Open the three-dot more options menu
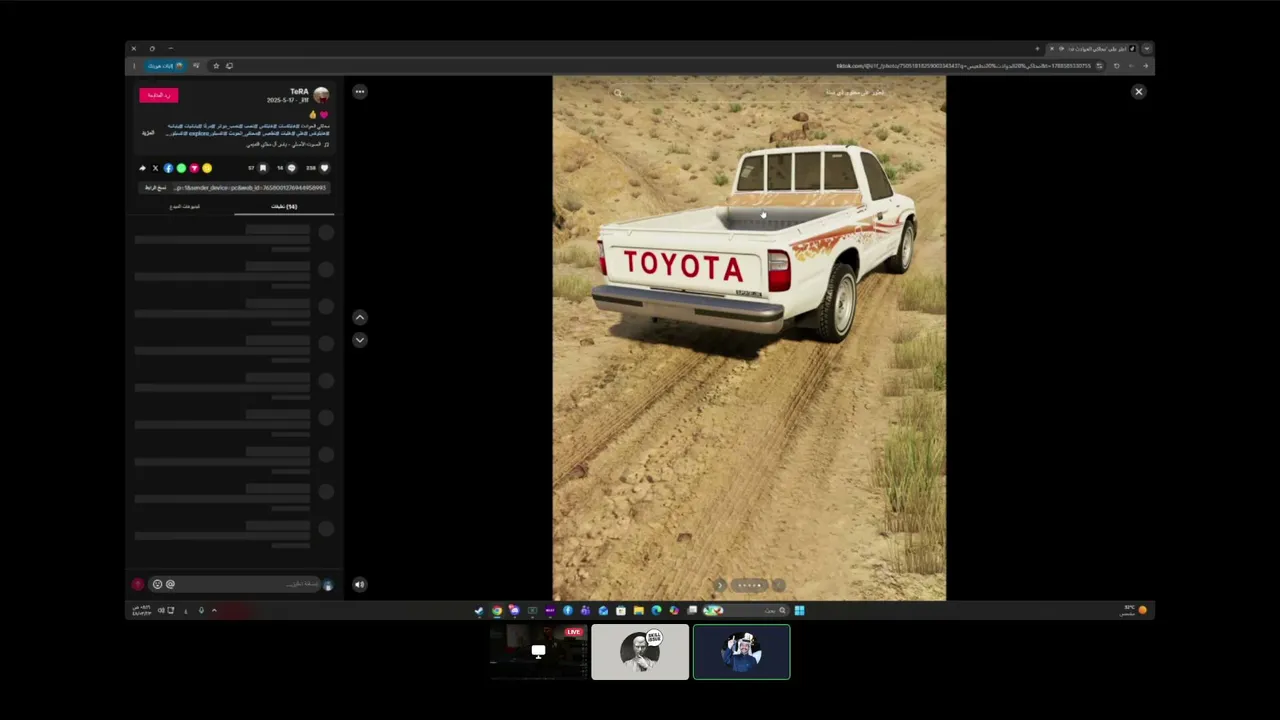This screenshot has width=1280, height=720. (360, 92)
